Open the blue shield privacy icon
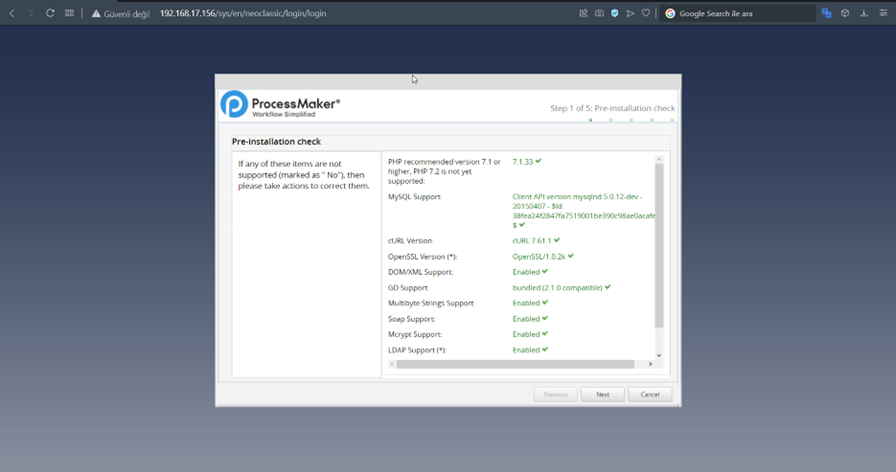 (x=614, y=13)
